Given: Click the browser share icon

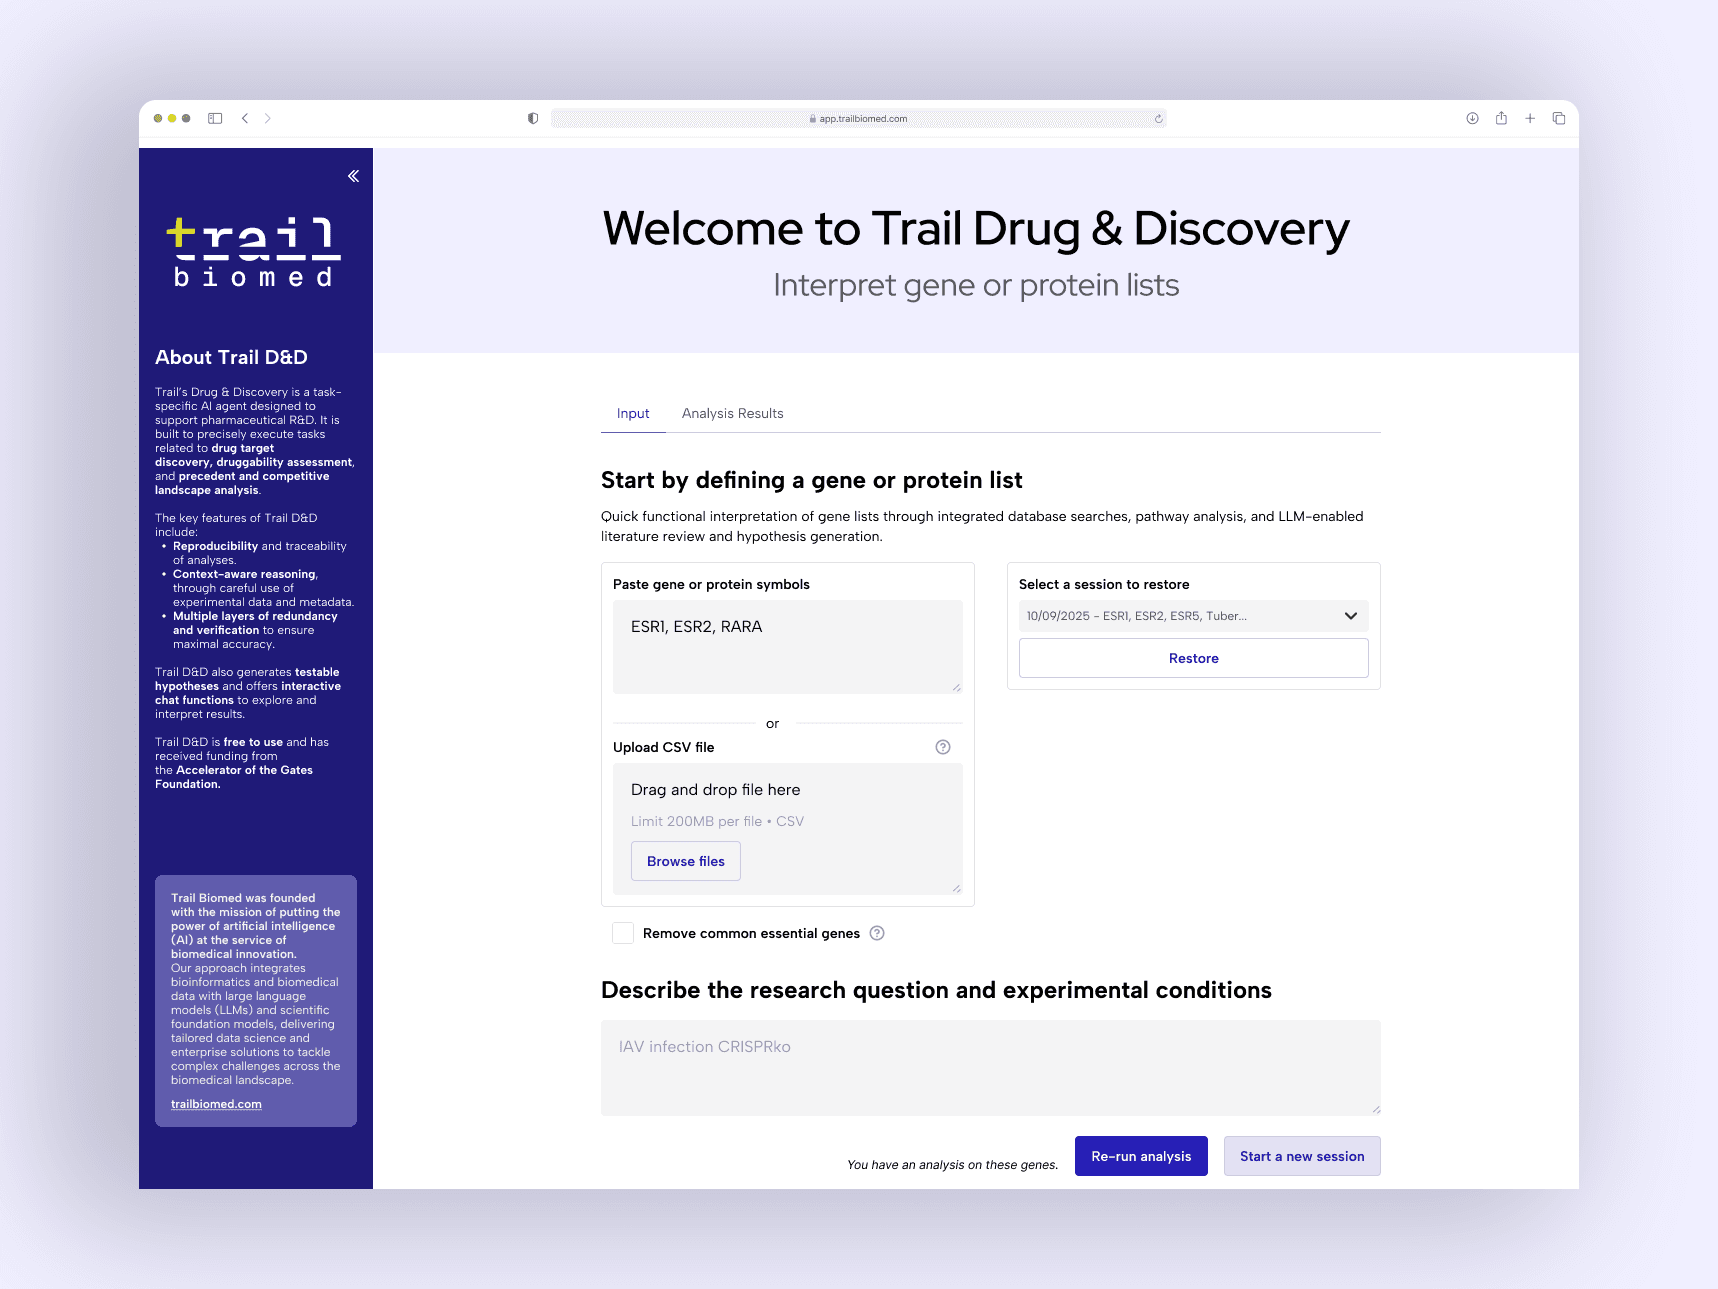Looking at the screenshot, I should point(1501,118).
